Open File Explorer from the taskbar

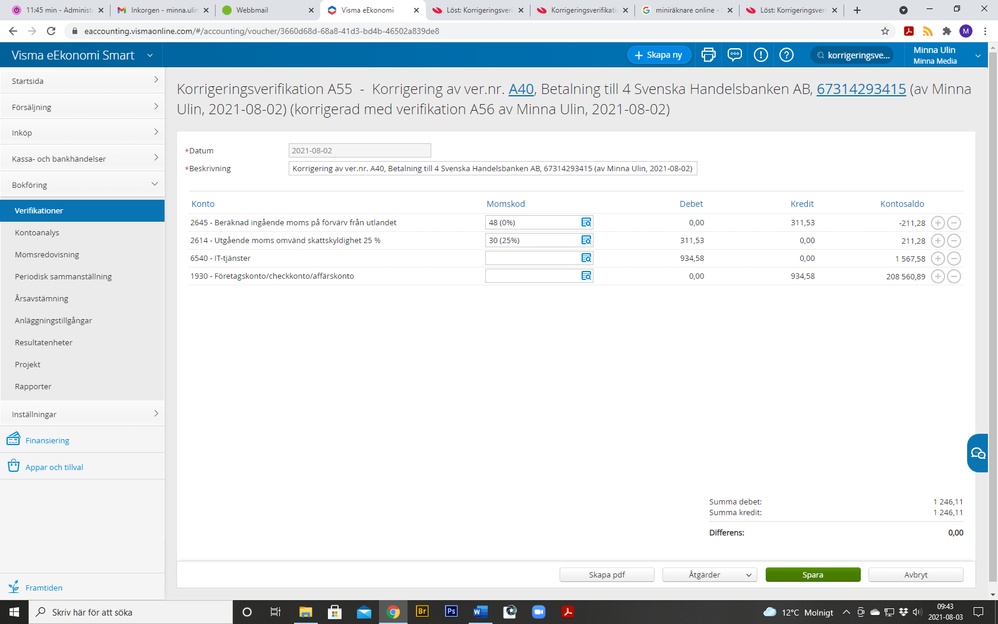coord(306,611)
